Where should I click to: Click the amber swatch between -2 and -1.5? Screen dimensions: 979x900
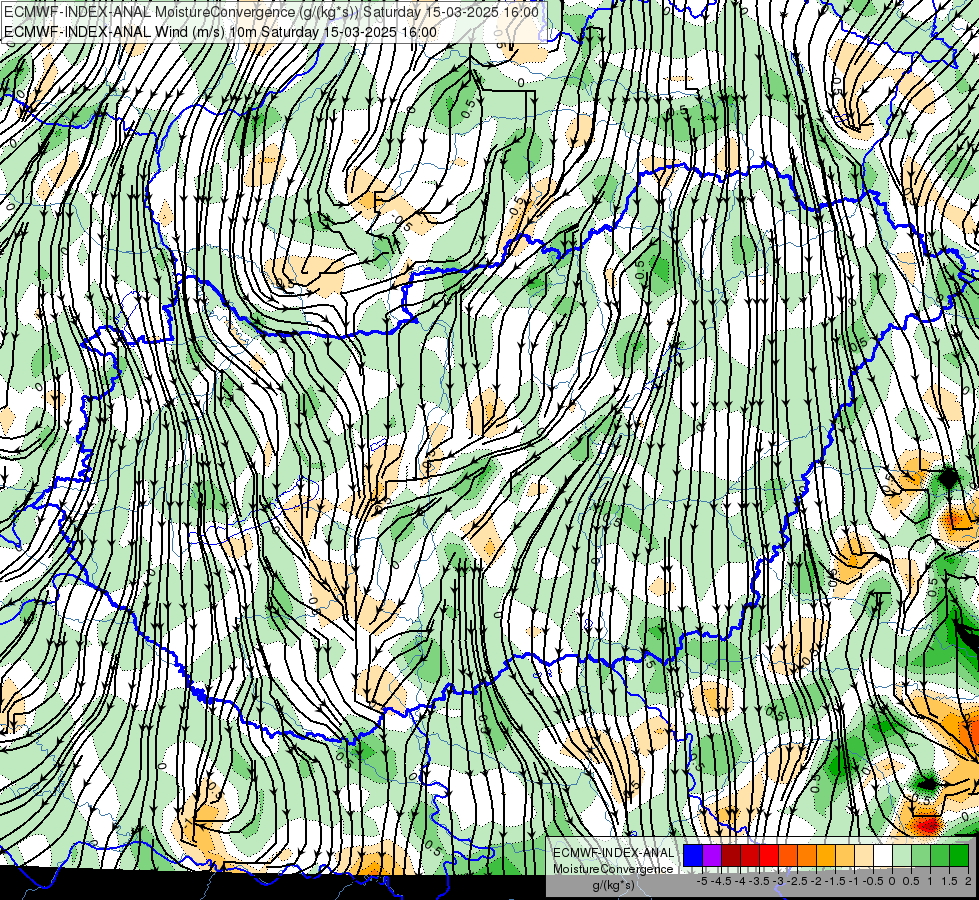(826, 855)
